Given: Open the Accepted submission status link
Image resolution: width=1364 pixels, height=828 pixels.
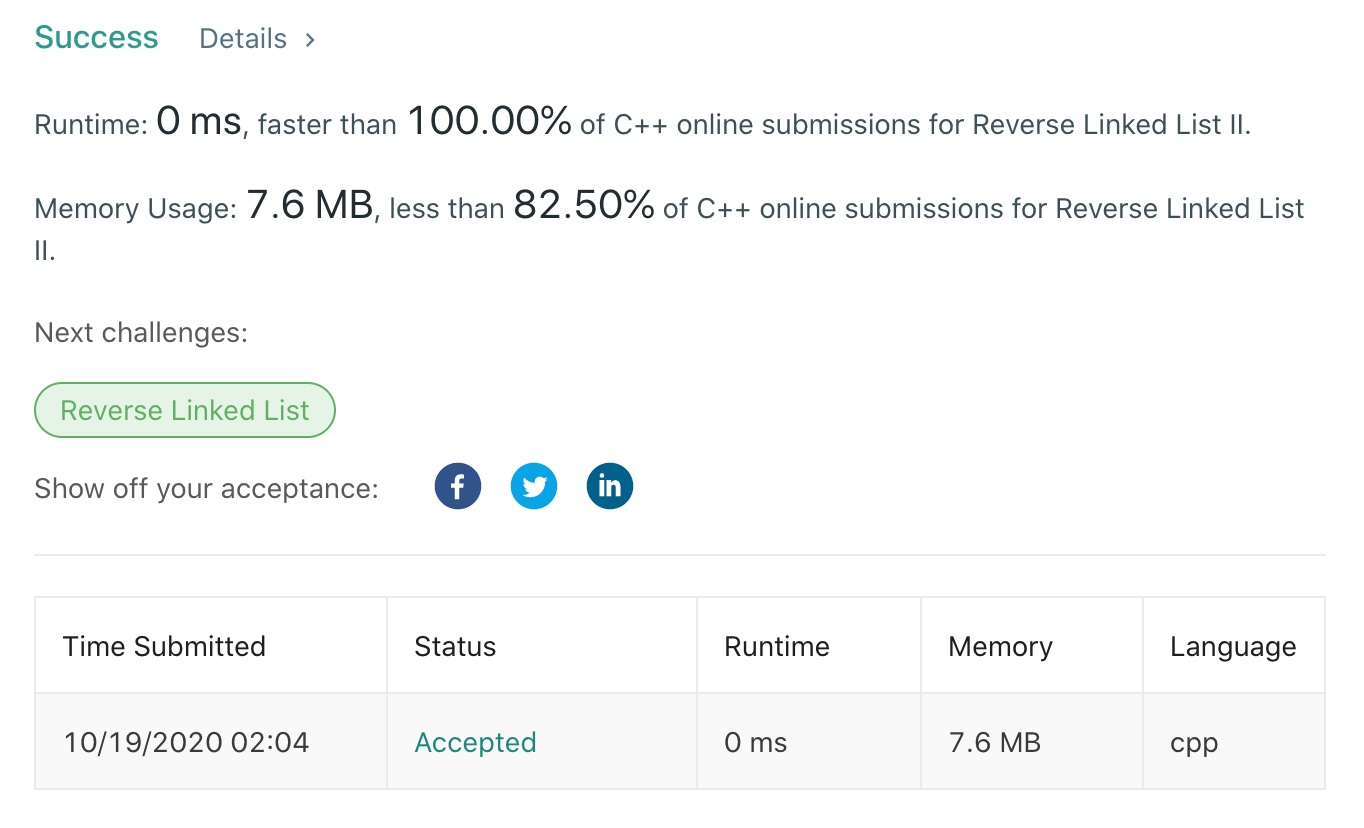Looking at the screenshot, I should point(475,742).
